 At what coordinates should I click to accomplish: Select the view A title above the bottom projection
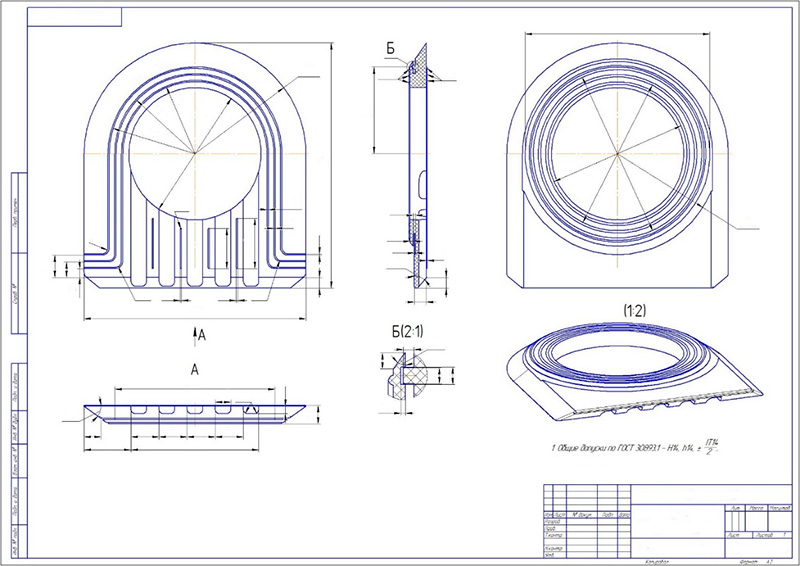(x=195, y=368)
